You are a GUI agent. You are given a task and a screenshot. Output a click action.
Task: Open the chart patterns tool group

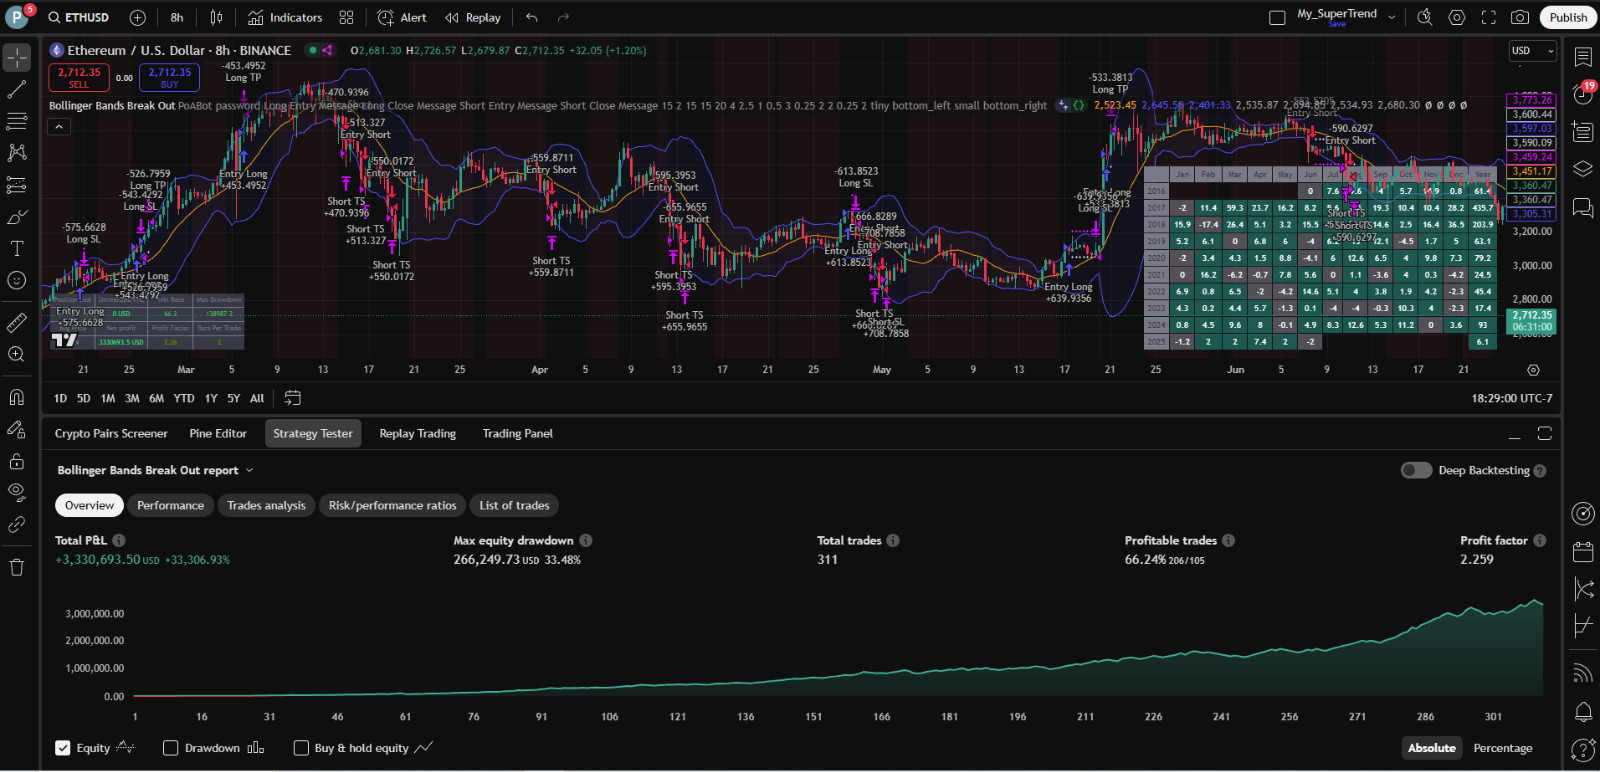point(17,152)
